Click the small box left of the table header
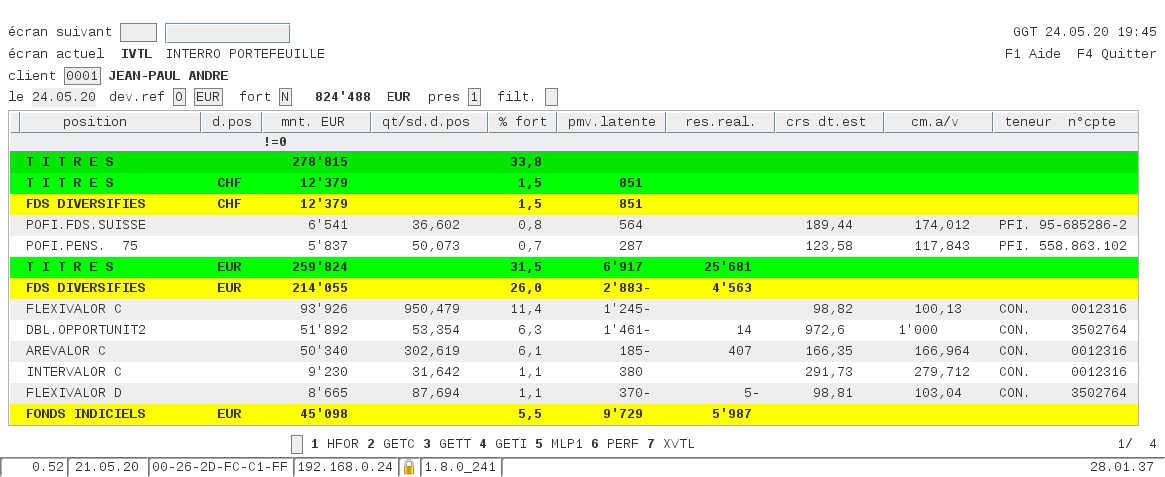 [x=14, y=122]
